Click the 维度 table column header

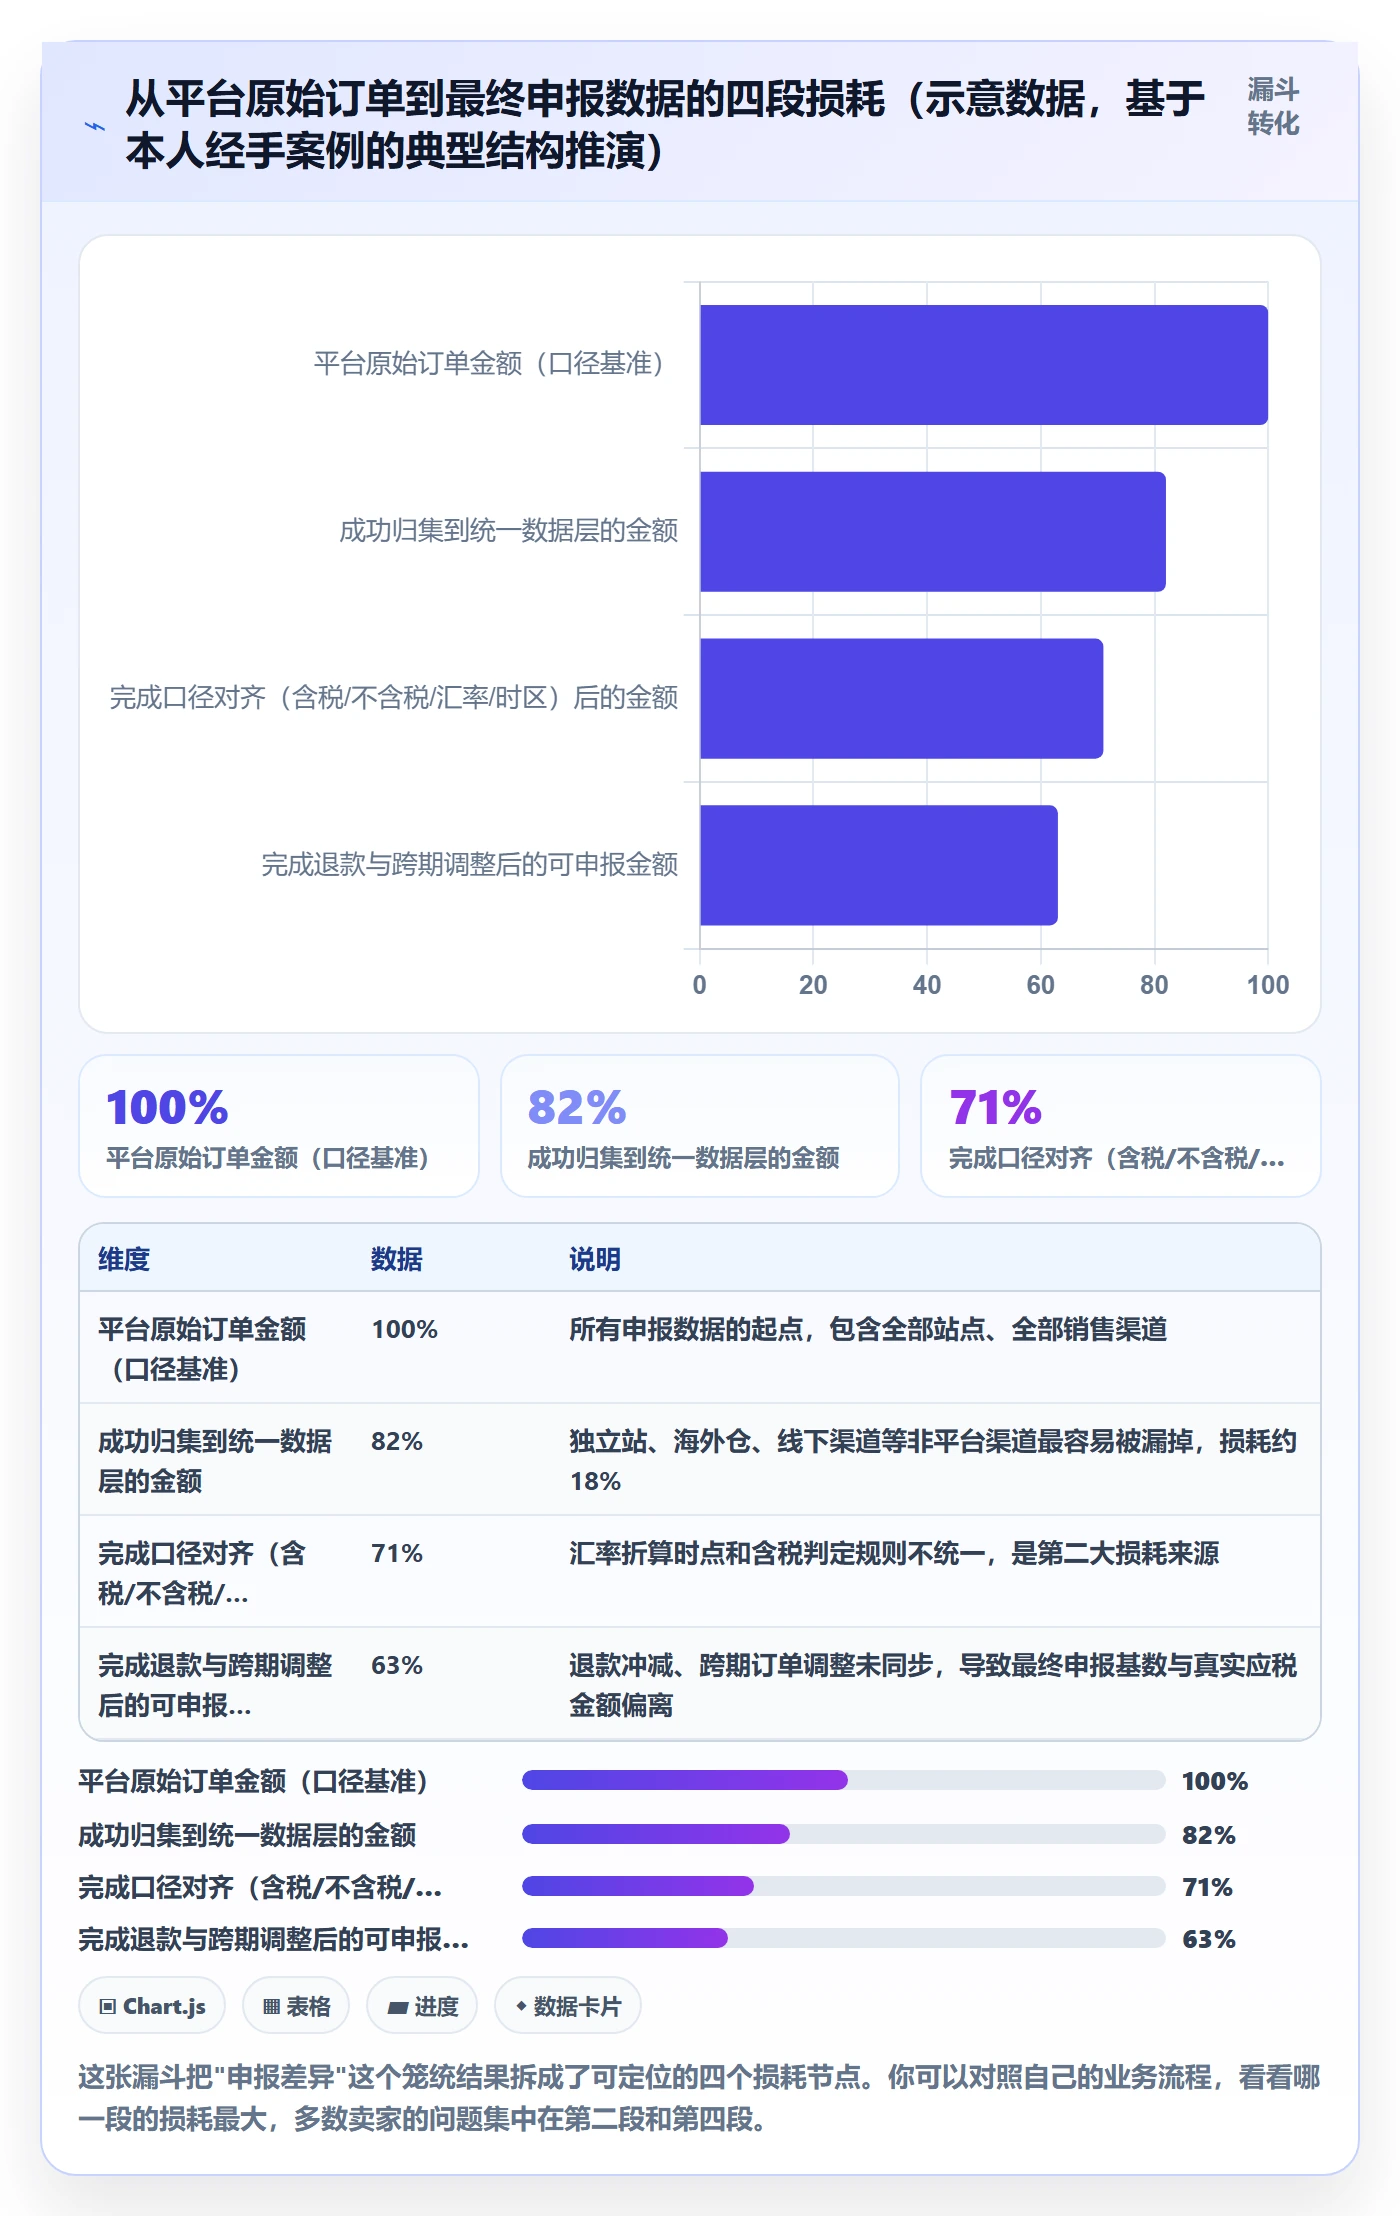[x=124, y=1259]
